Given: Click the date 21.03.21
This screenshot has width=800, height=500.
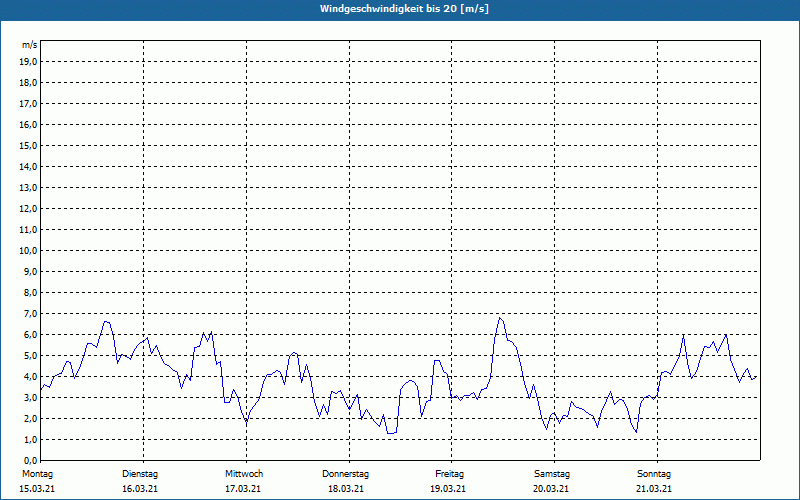Looking at the screenshot, I should click(654, 489).
